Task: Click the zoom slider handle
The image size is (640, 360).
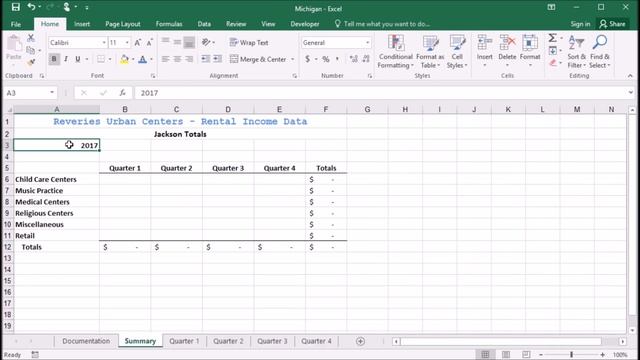Action: coord(571,355)
